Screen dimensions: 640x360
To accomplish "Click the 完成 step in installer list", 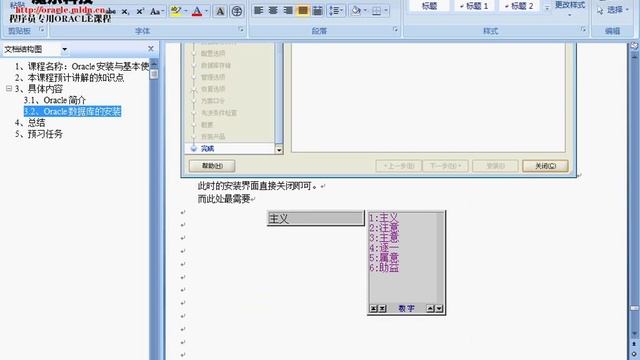I will coord(207,149).
